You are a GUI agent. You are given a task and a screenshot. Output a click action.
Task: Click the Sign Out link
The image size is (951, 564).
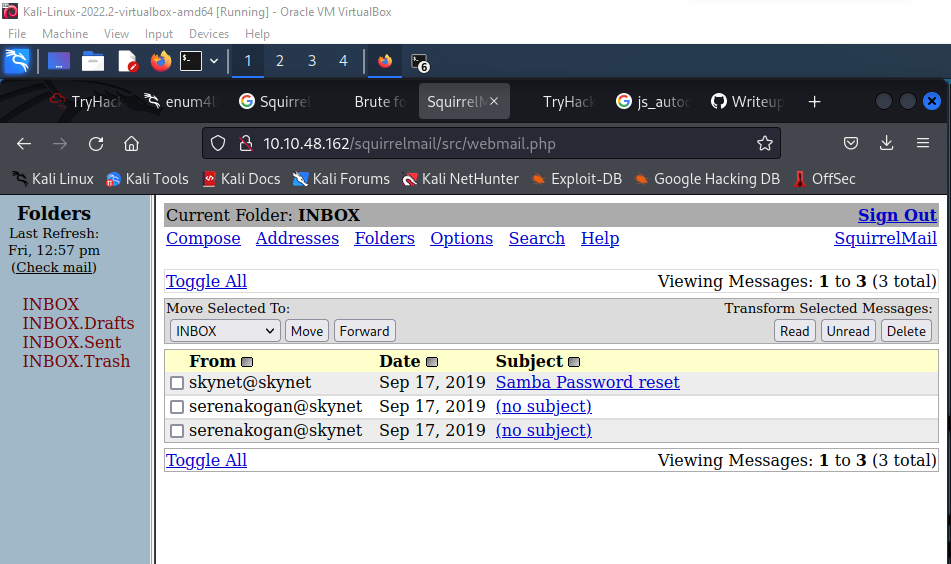coord(897,215)
